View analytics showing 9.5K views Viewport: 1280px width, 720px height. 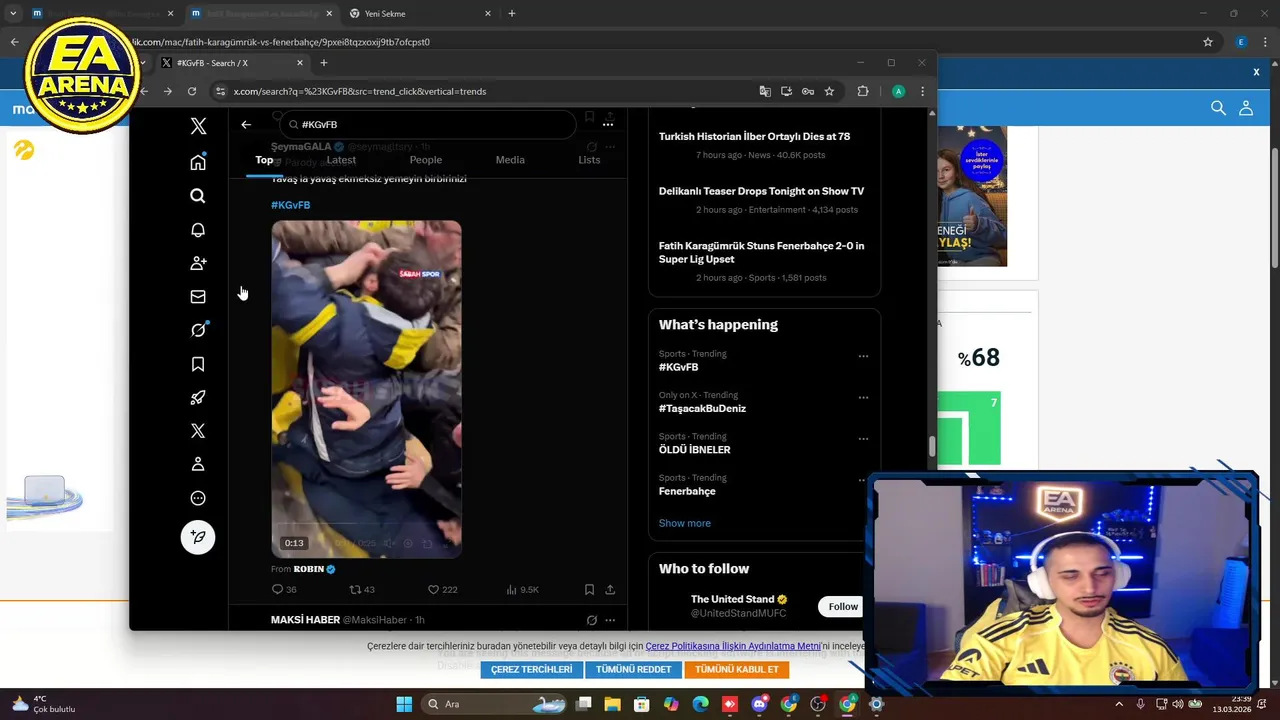click(x=522, y=590)
